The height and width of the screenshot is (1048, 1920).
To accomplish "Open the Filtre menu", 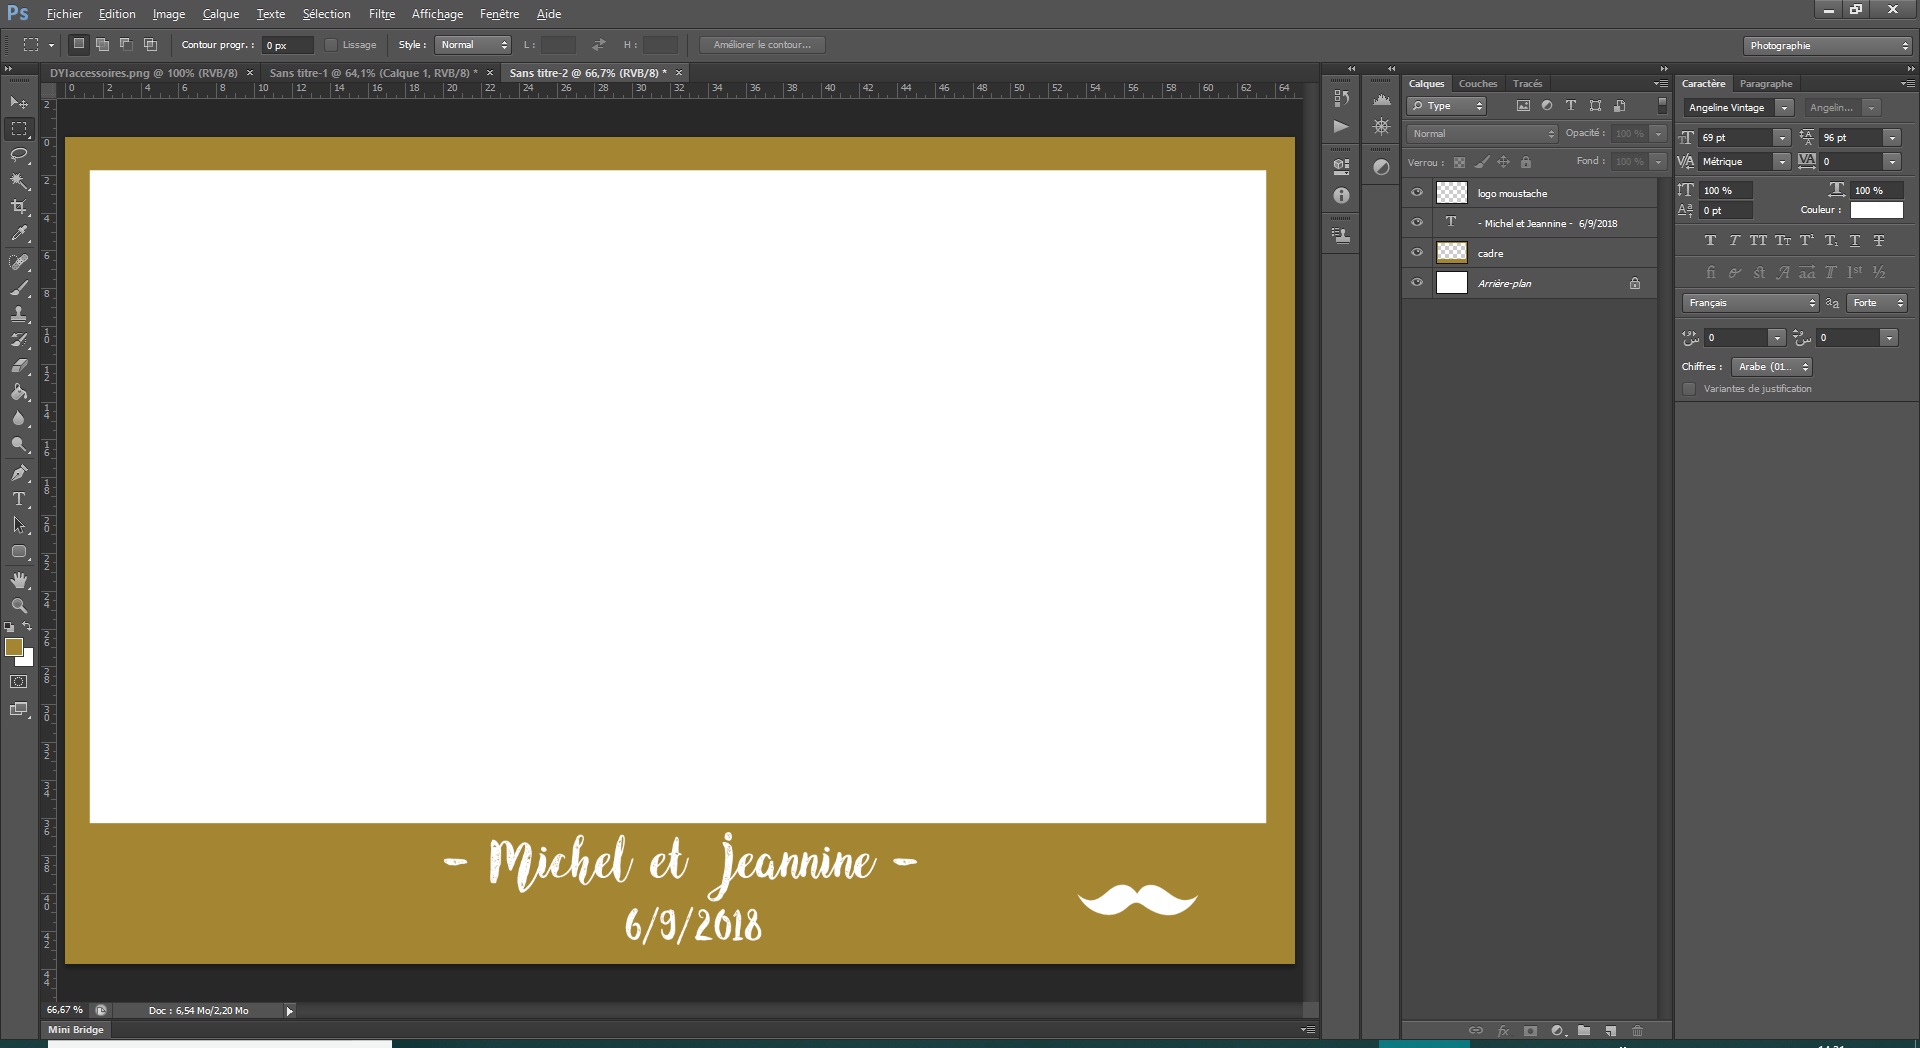I will point(381,14).
